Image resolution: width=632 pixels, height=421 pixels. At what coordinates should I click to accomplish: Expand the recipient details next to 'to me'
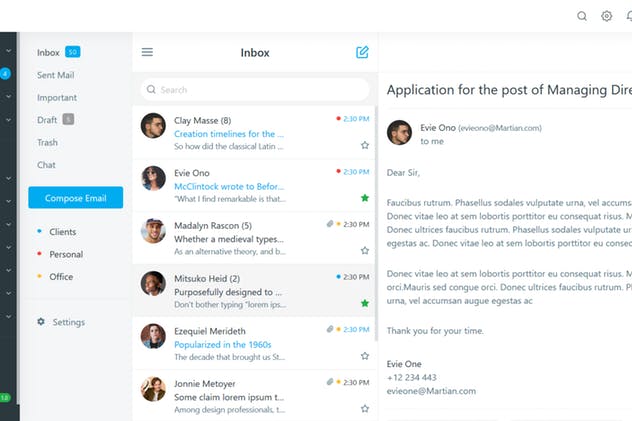[x=432, y=141]
